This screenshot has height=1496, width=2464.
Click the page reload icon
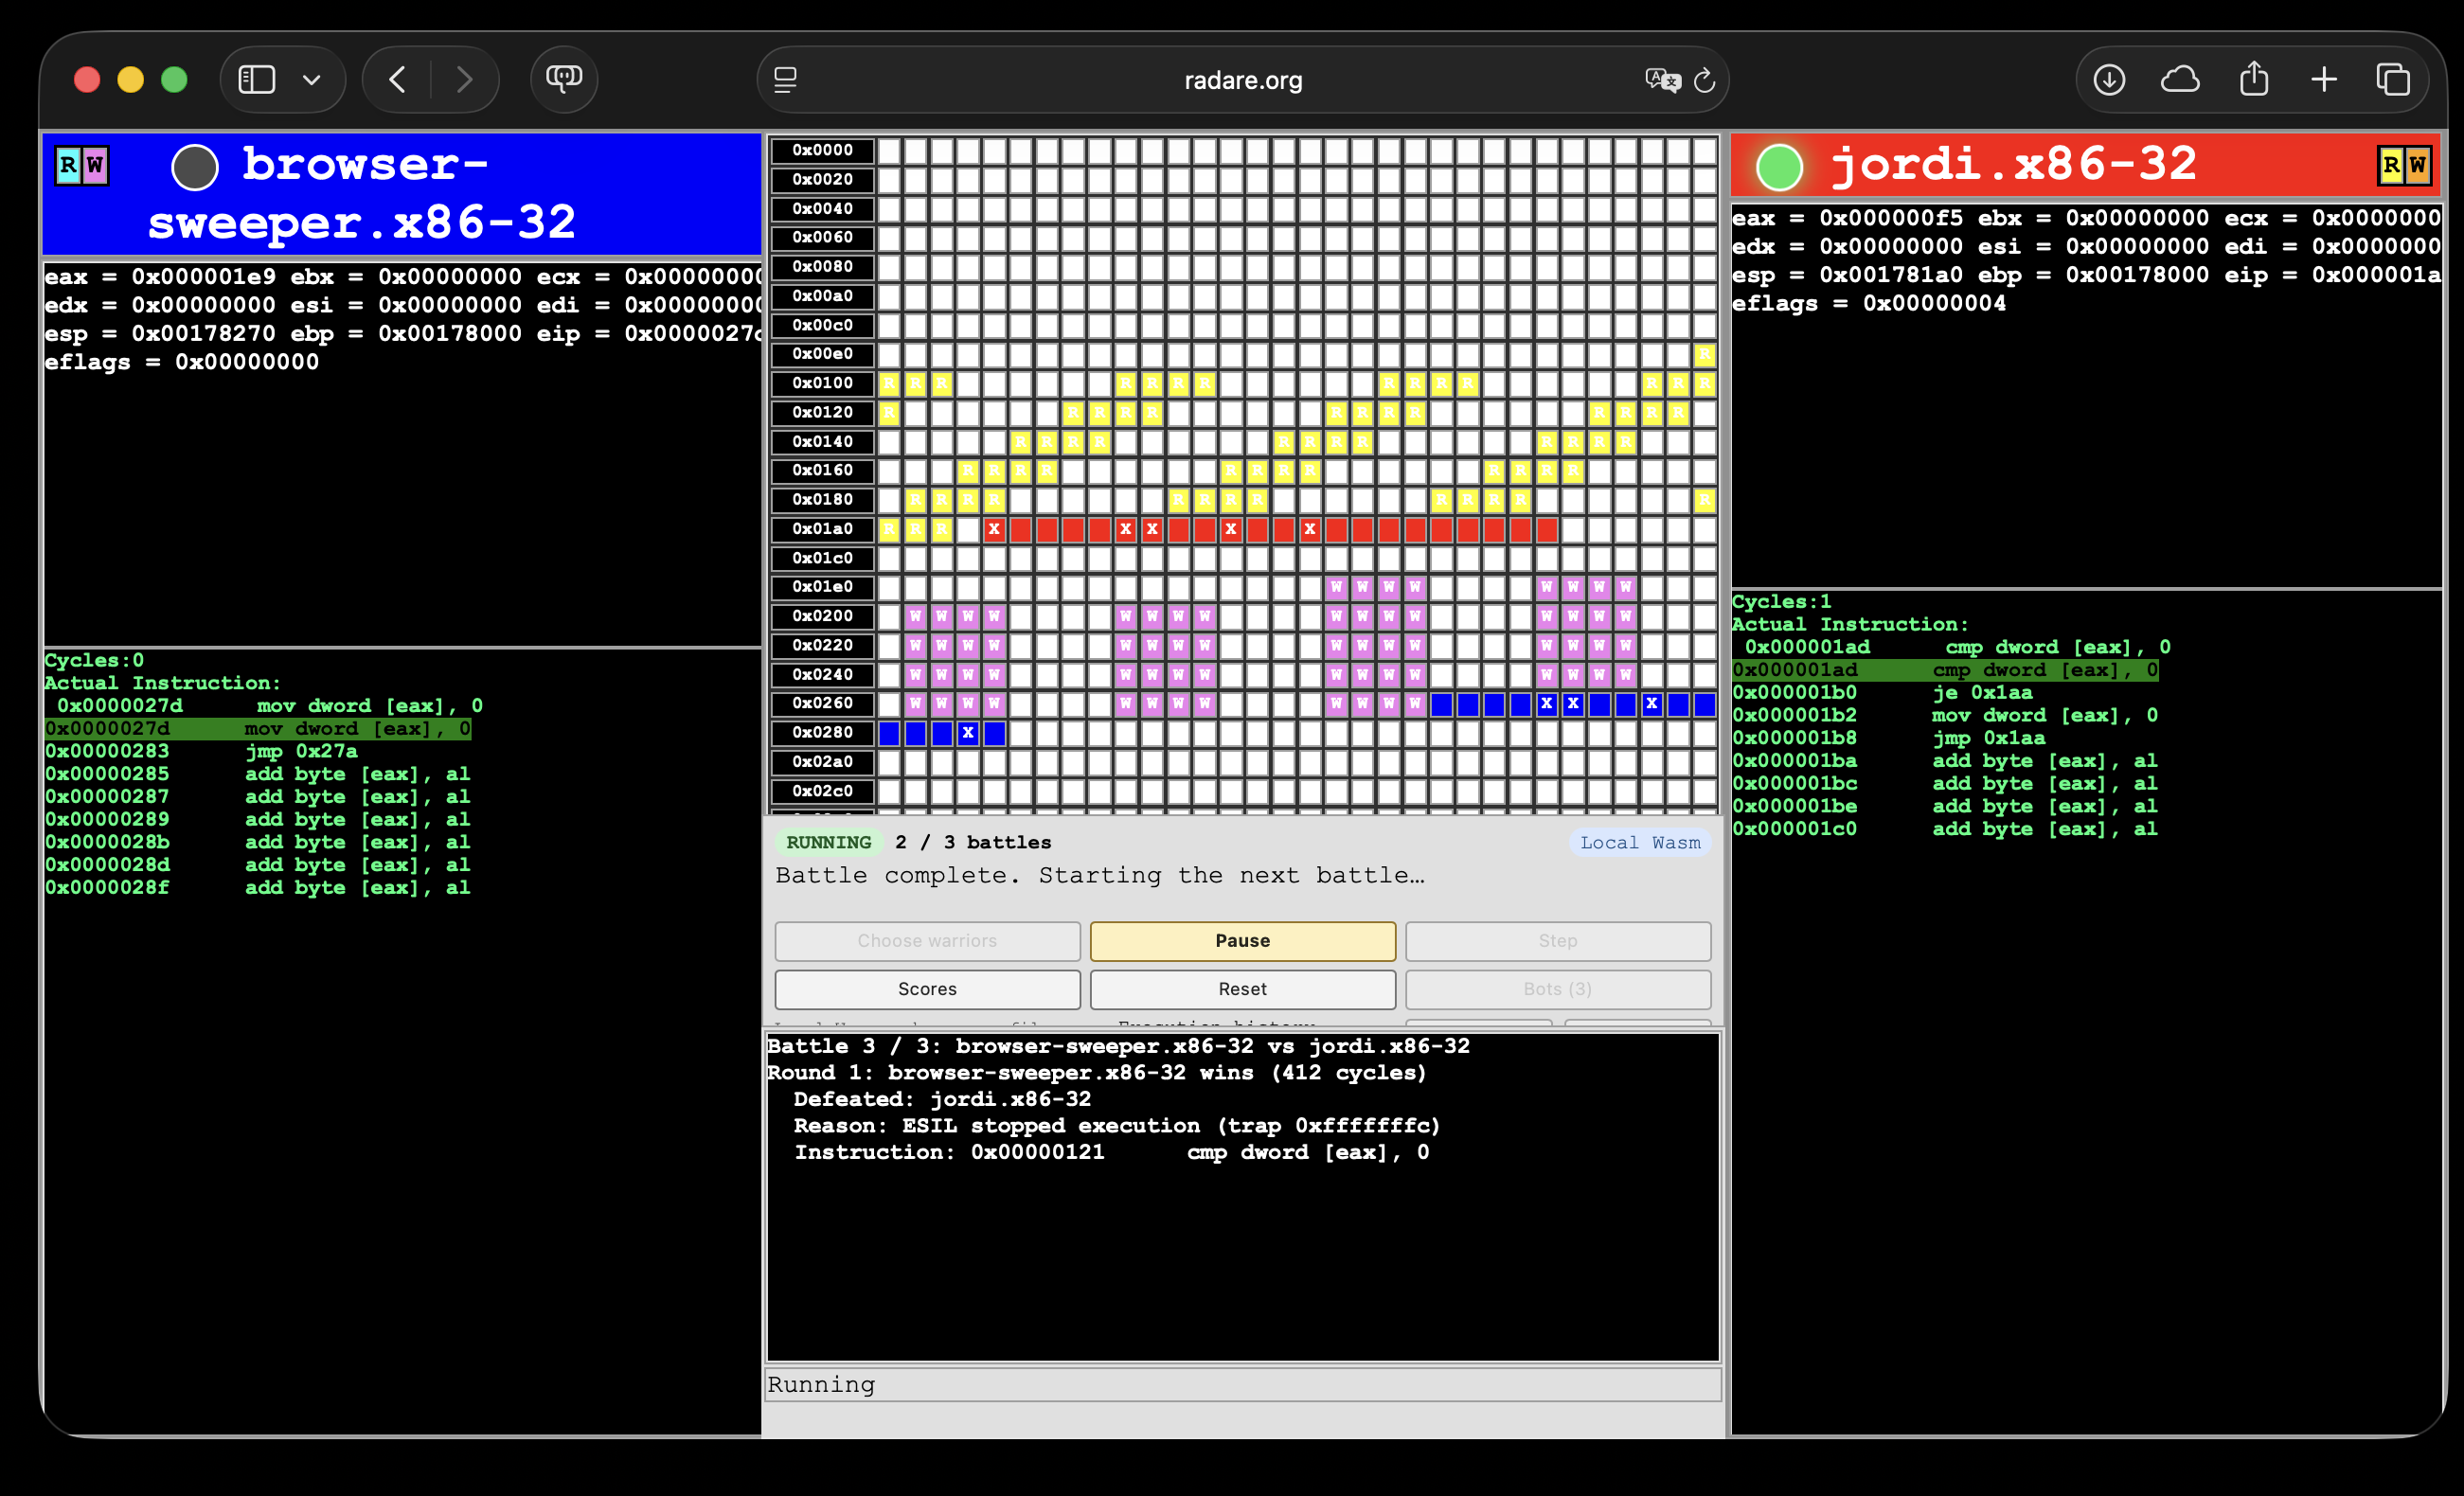[x=1704, y=80]
